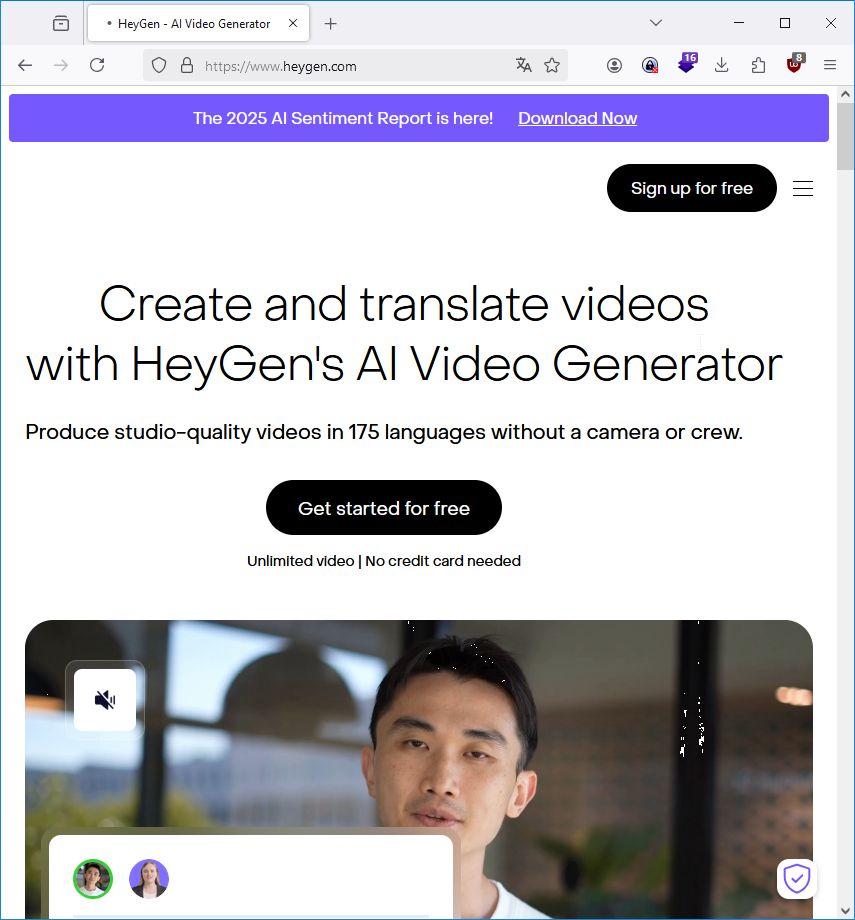Open the hamburger navigation menu on HeyGen
The width and height of the screenshot is (855, 920).
(x=803, y=188)
